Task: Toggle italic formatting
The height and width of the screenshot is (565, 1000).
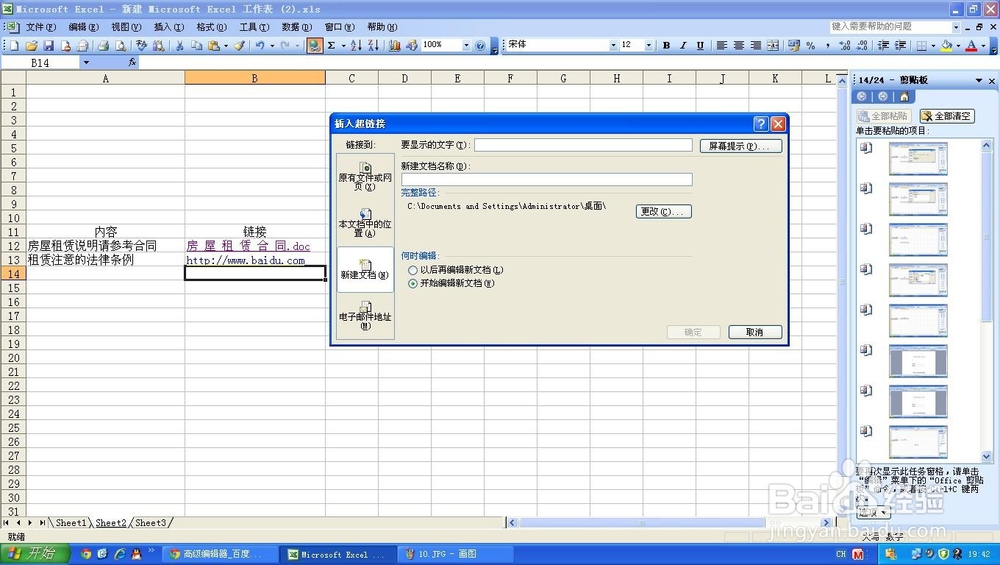Action: point(683,45)
